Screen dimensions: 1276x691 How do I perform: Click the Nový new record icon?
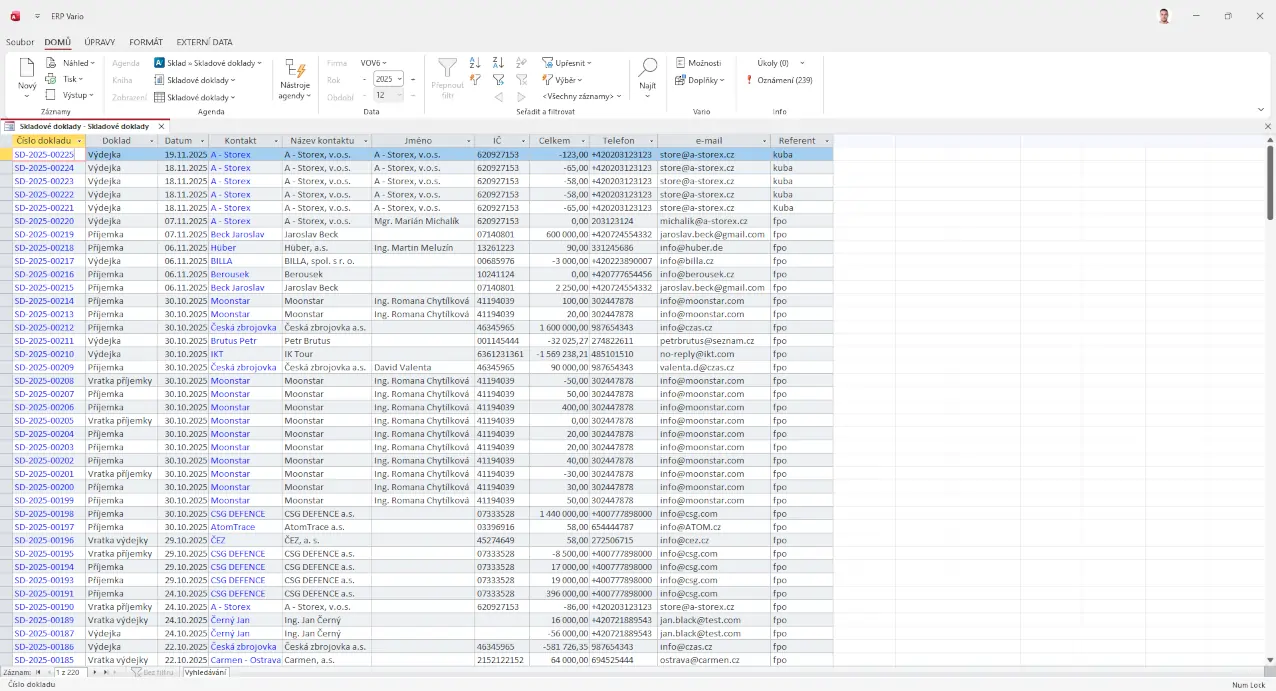click(27, 69)
